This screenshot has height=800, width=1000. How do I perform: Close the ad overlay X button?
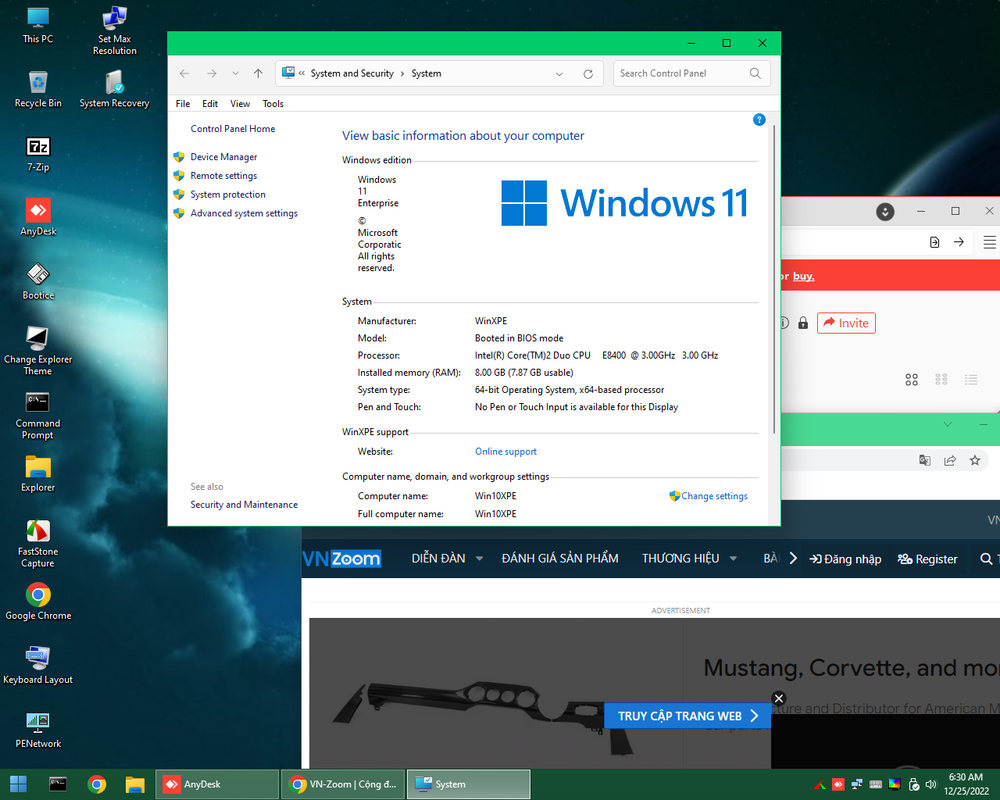[x=779, y=698]
